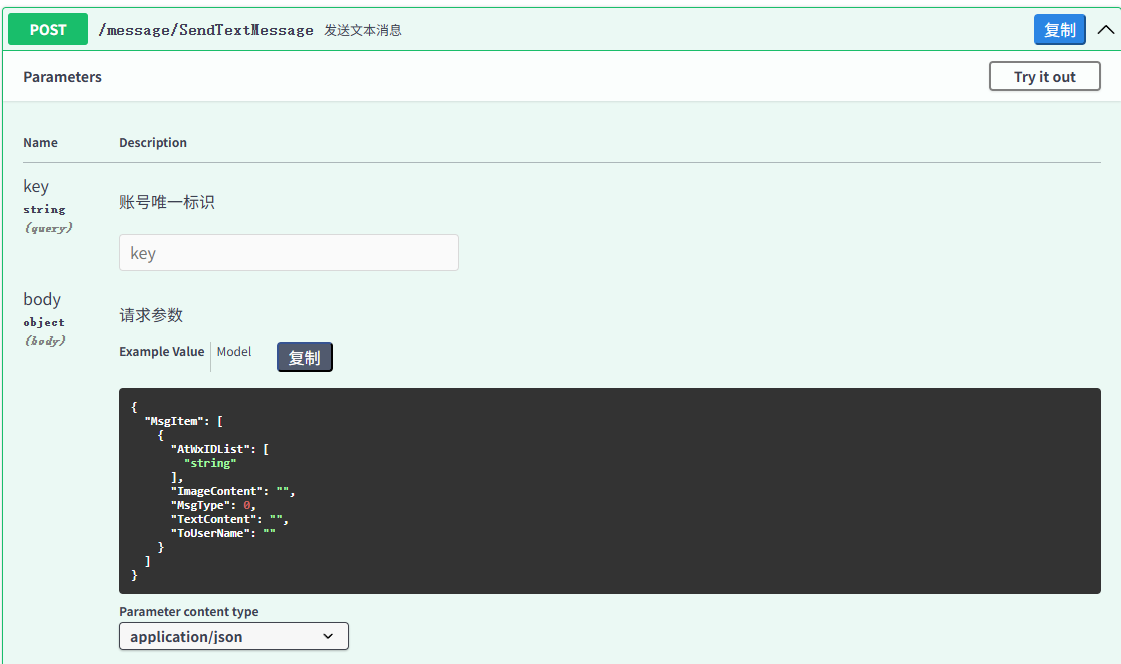Collapse the SendTextMessage endpoint with the chevron
Viewport: 1121px width, 664px height.
click(1105, 29)
